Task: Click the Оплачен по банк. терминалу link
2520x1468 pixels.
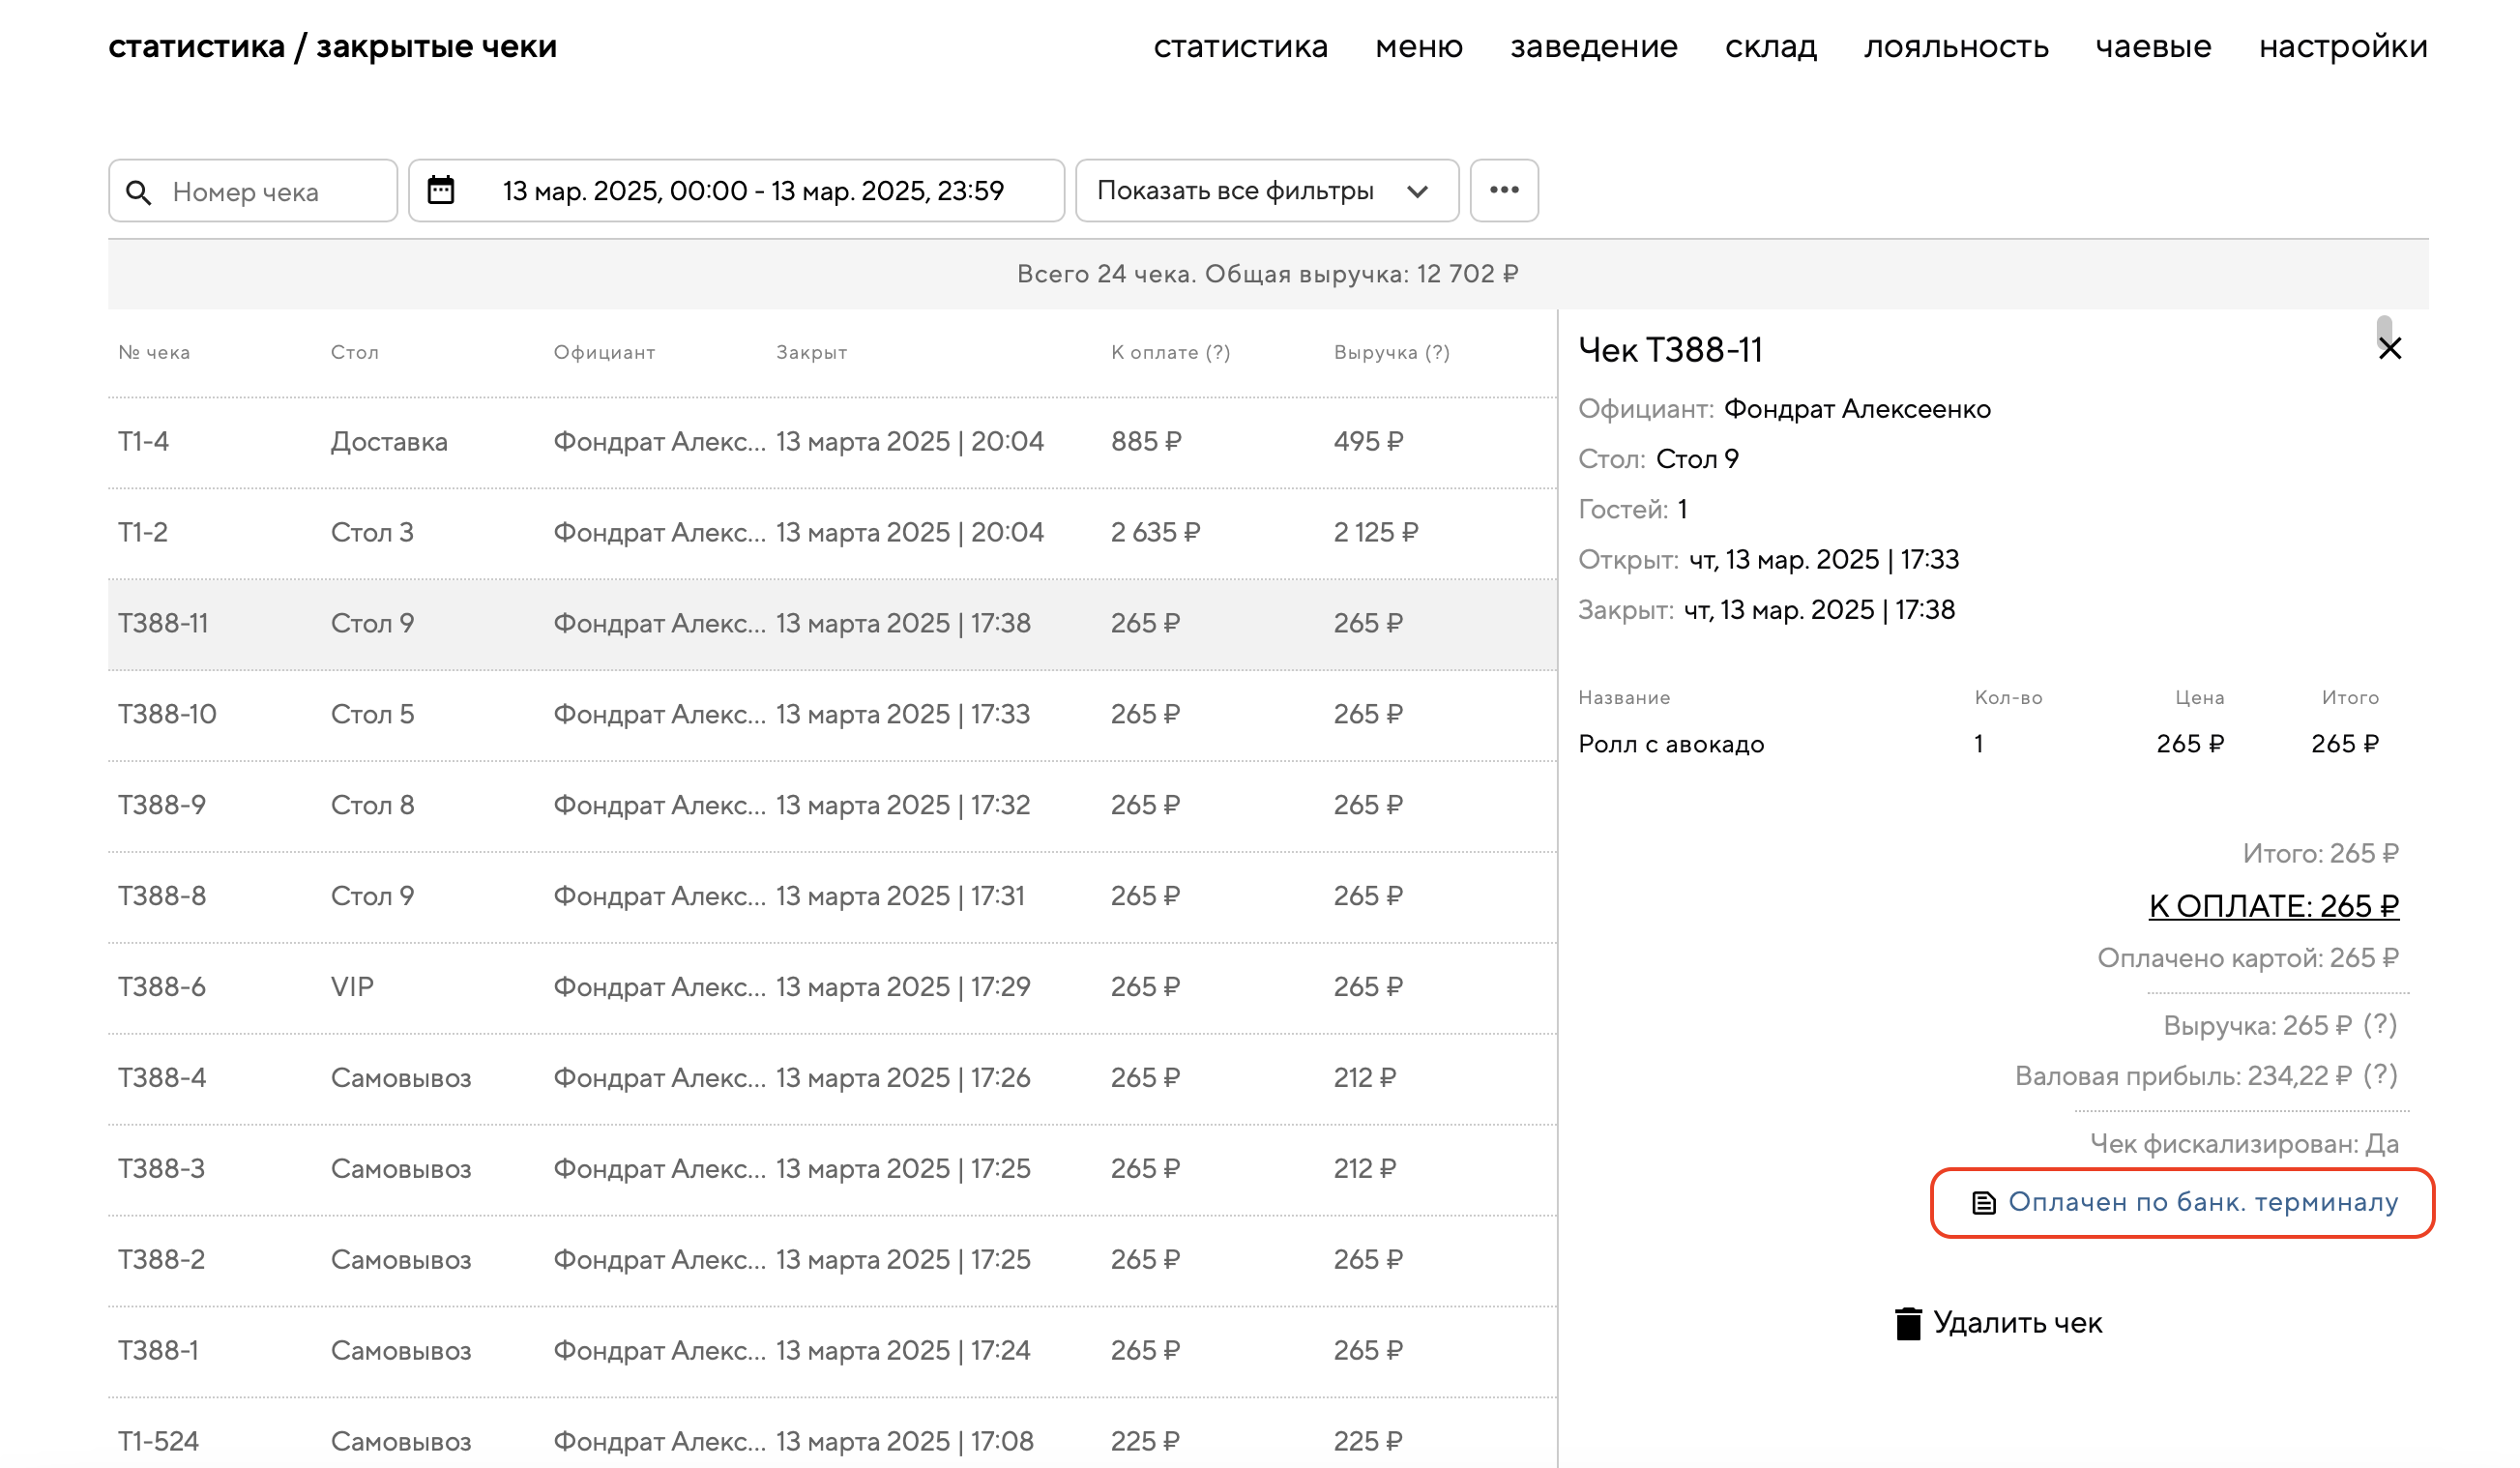Action: coord(2202,1202)
